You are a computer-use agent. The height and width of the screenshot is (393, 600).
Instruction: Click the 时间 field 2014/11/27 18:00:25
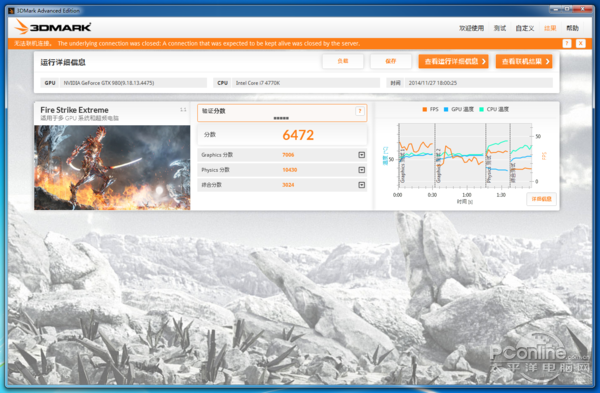(470, 83)
